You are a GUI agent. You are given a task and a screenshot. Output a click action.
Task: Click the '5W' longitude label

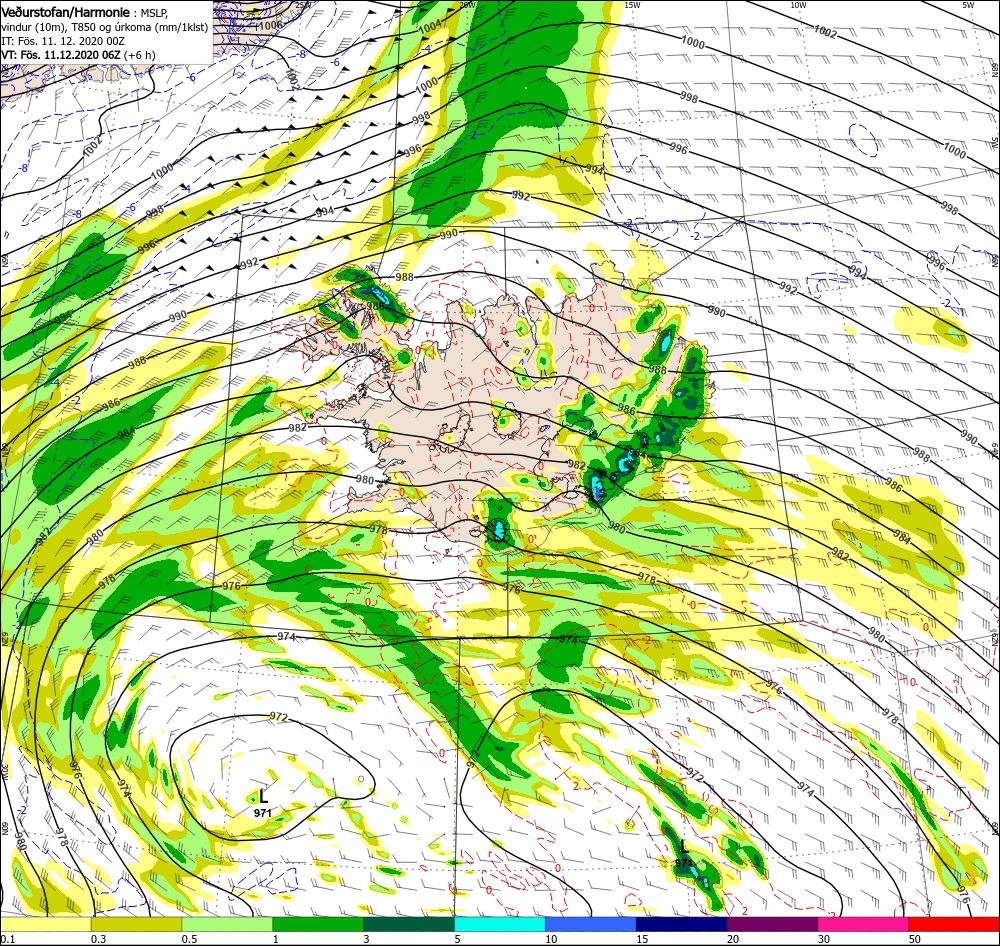point(967,5)
